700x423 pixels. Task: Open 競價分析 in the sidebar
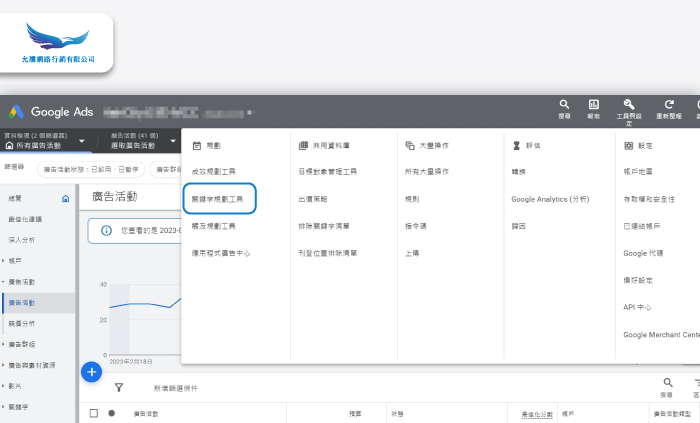click(x=22, y=323)
